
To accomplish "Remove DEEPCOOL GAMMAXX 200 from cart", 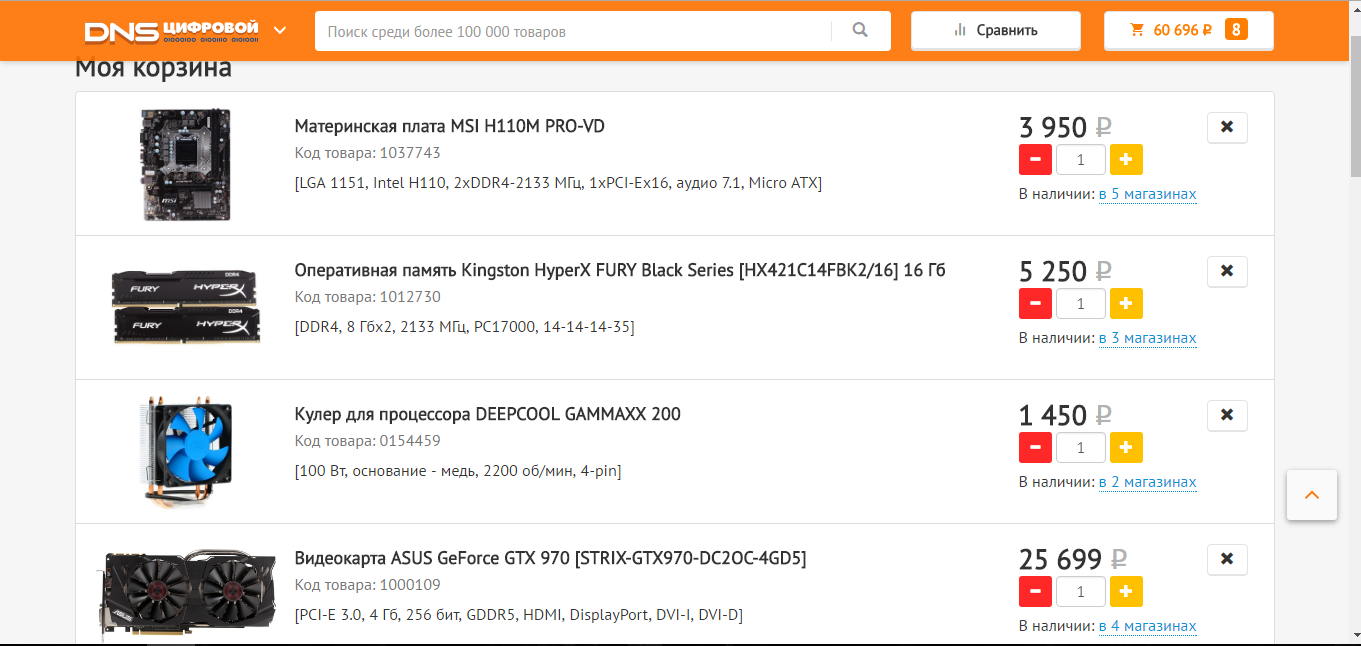I will point(1227,415).
